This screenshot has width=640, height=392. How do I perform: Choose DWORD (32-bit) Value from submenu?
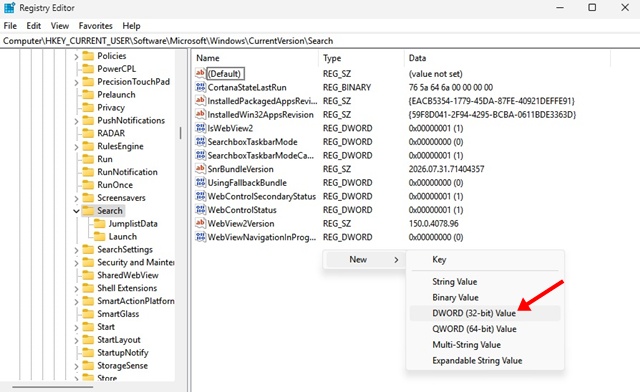click(485, 313)
